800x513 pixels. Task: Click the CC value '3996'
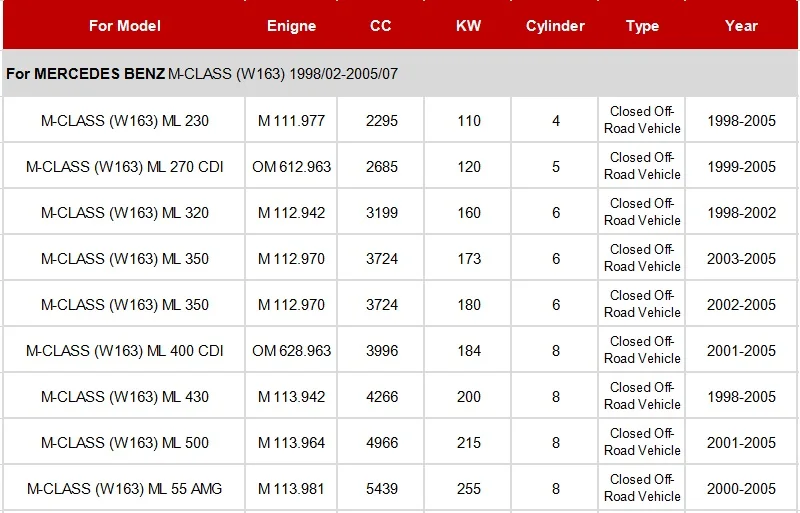382,351
